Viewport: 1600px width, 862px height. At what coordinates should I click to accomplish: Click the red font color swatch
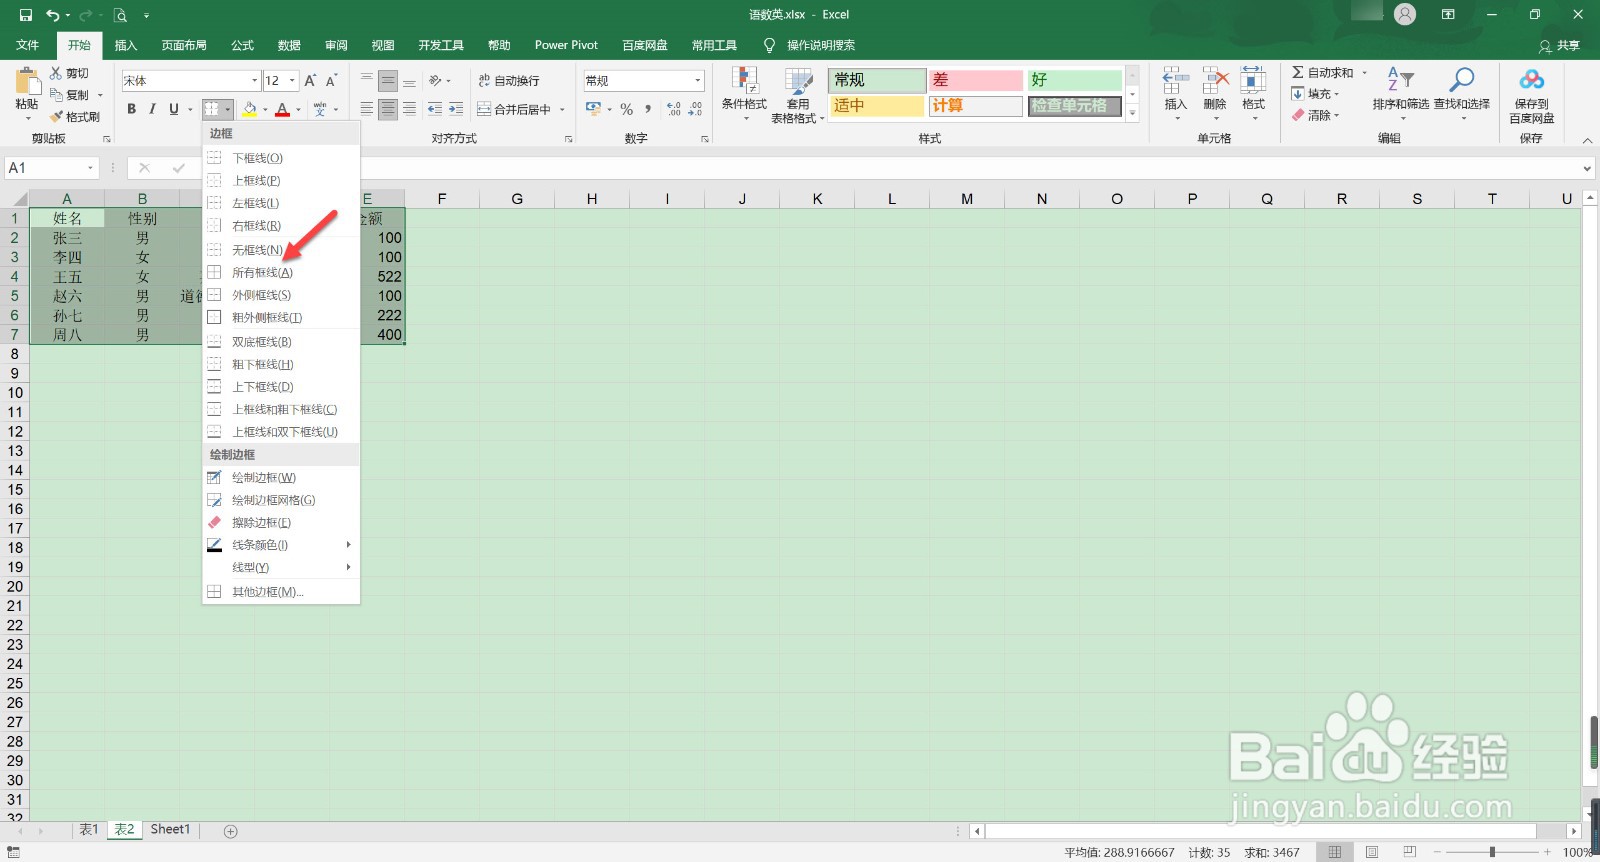pyautogui.click(x=283, y=109)
